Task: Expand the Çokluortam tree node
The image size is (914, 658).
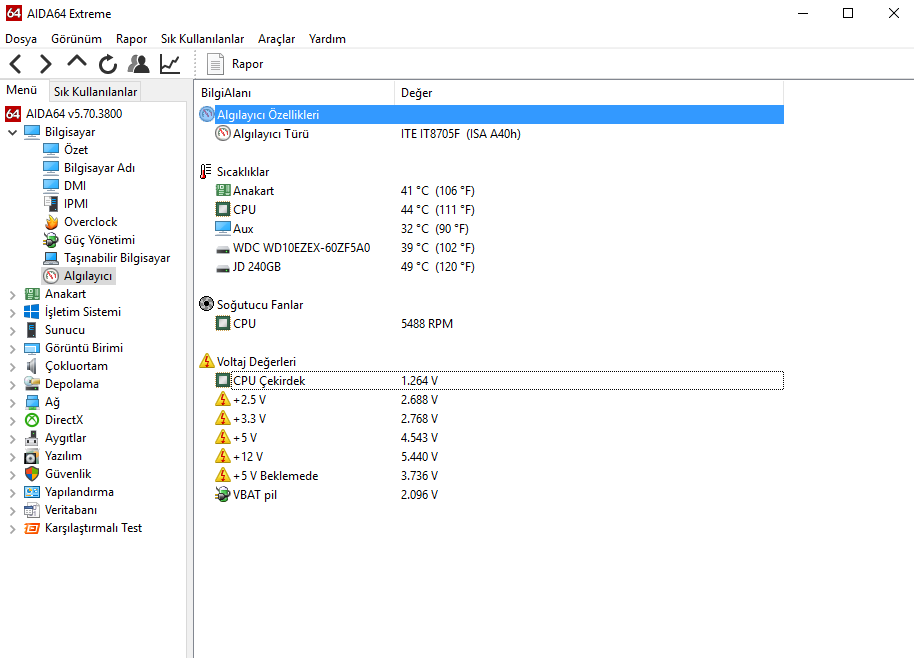Action: [x=12, y=367]
